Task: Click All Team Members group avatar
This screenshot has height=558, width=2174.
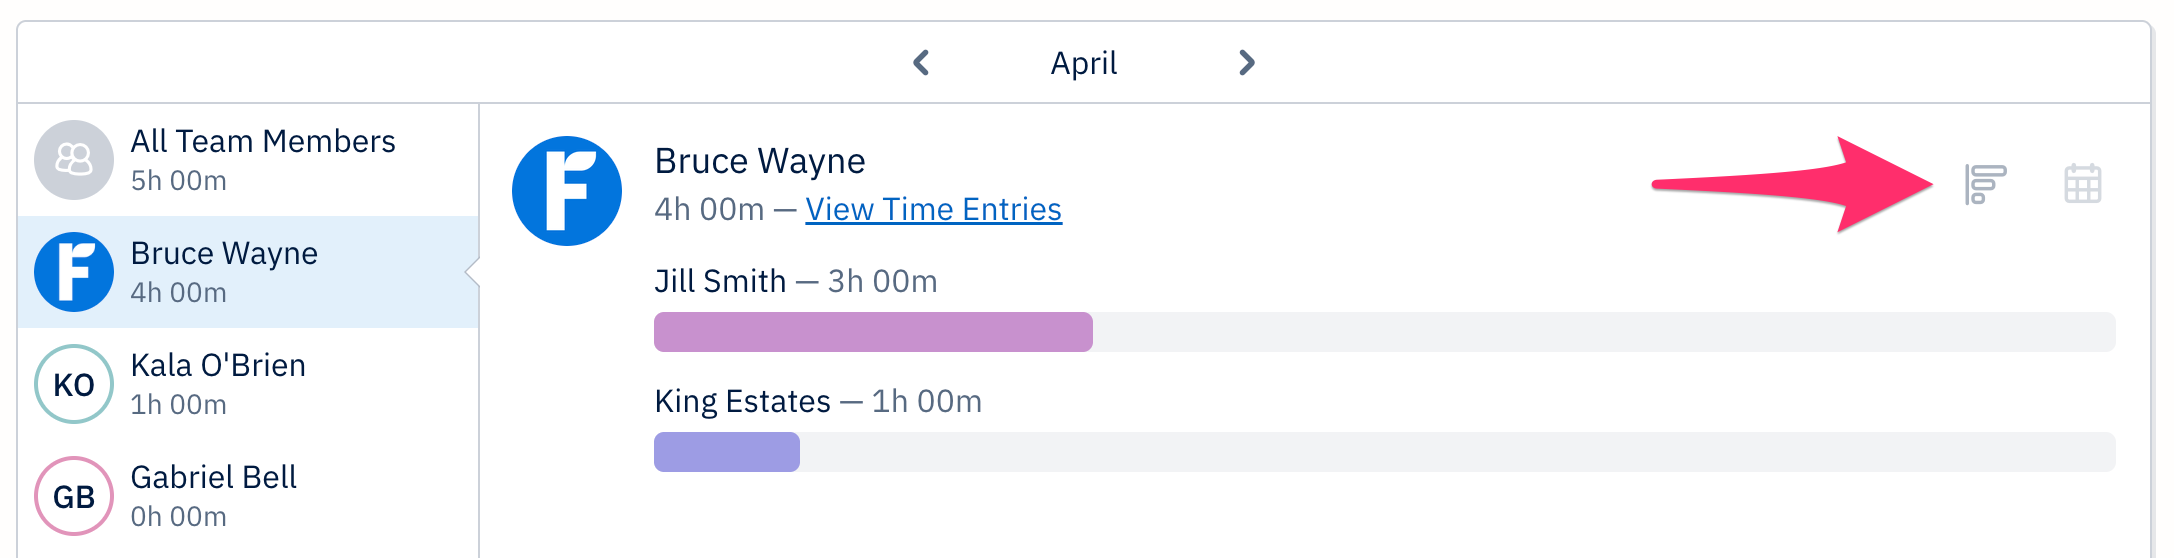Action: (74, 160)
